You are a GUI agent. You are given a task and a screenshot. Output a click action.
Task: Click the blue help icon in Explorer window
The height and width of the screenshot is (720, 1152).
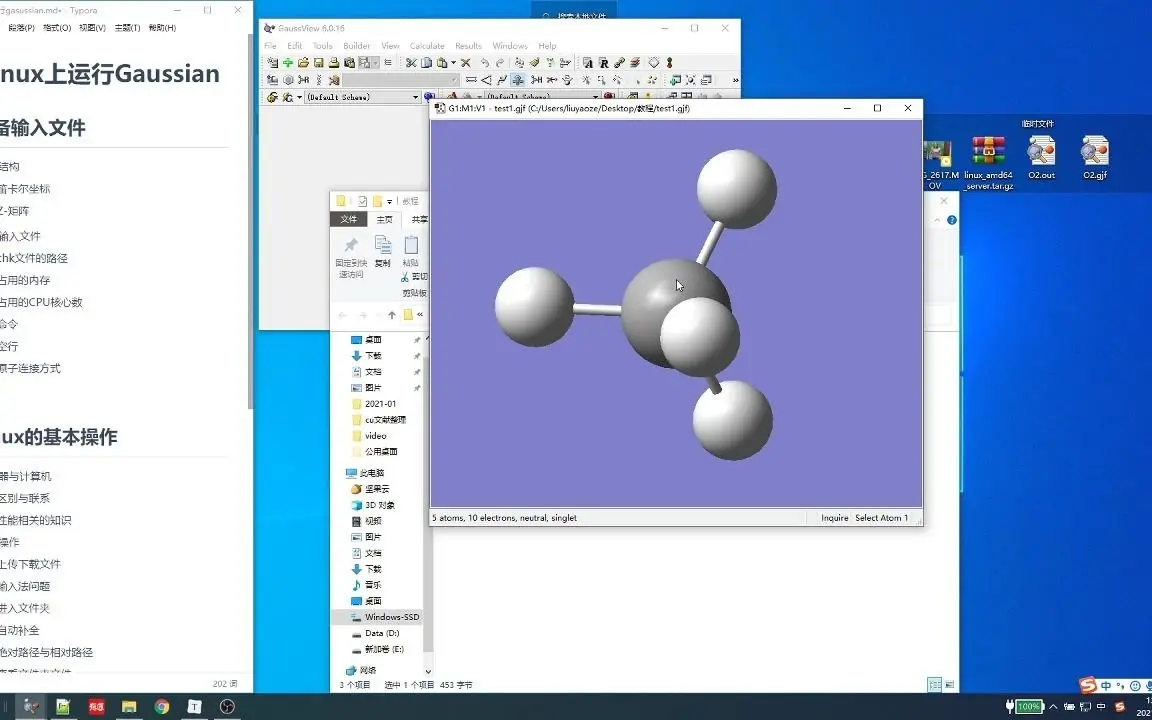pos(952,220)
